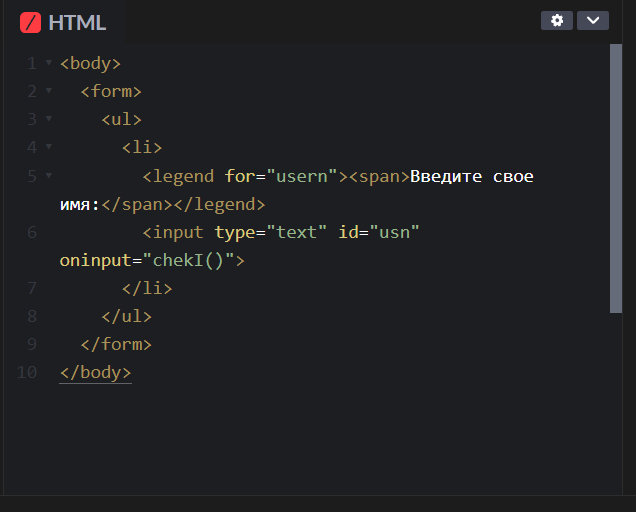Fold the li element on line 4
The height and width of the screenshot is (512, 636).
tap(48, 148)
